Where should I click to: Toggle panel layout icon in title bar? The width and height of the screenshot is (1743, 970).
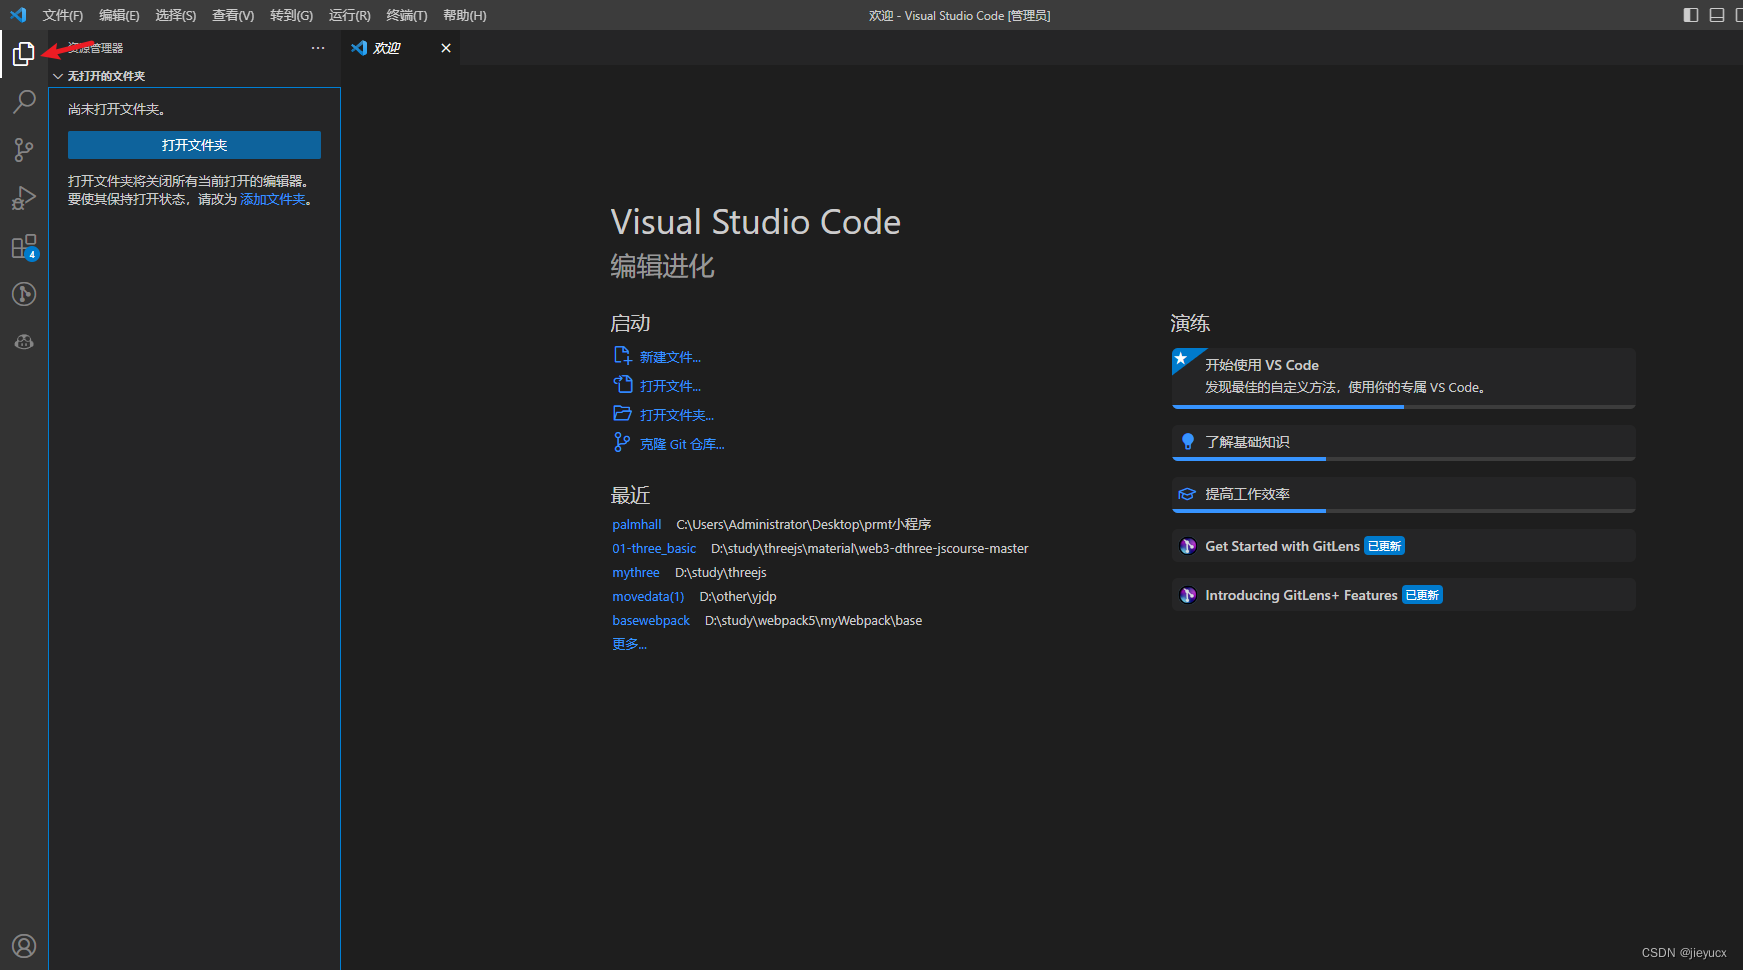click(x=1717, y=15)
